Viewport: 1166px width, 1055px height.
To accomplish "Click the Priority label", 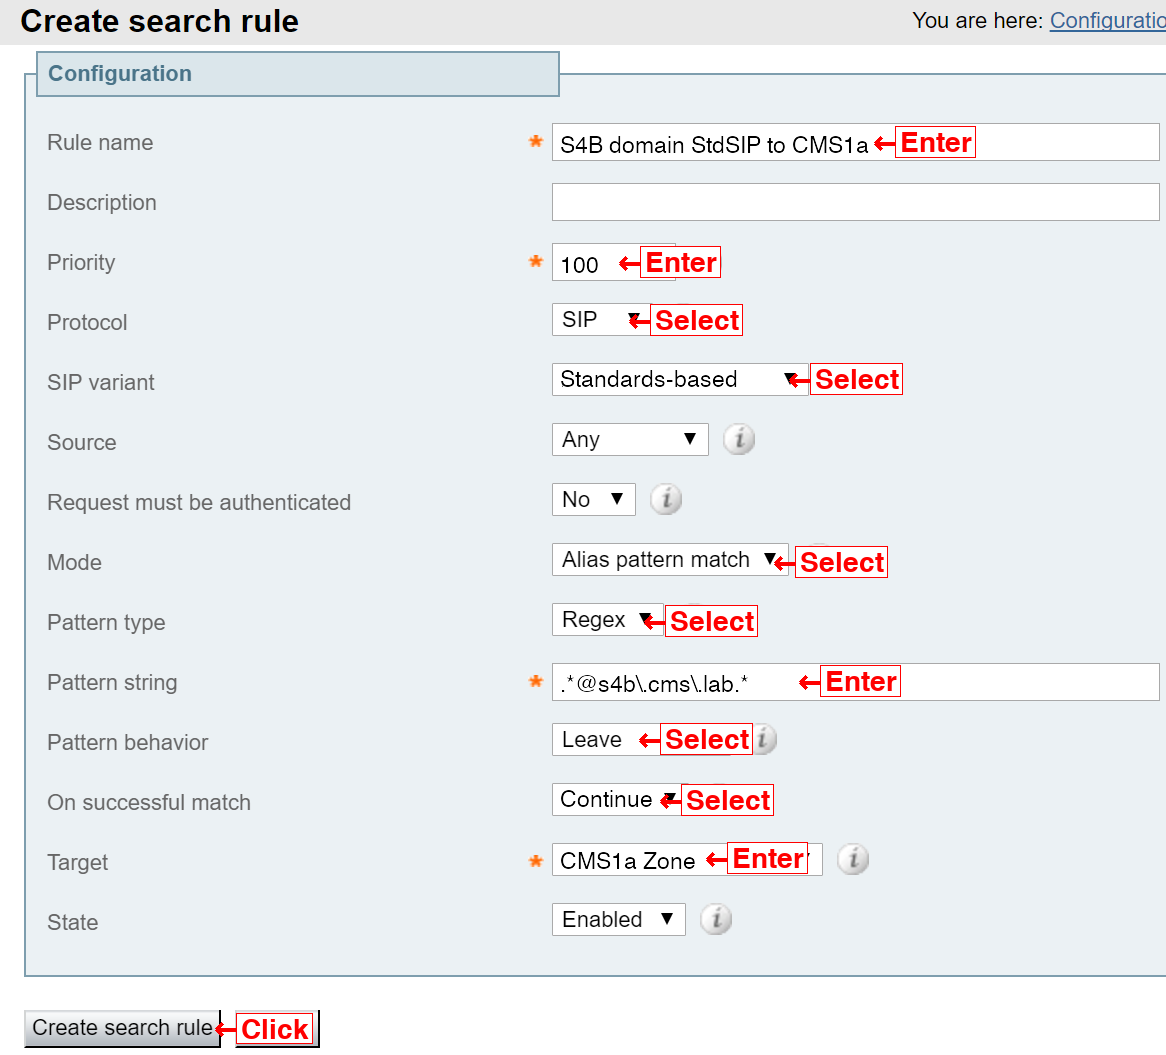I will coord(81,262).
